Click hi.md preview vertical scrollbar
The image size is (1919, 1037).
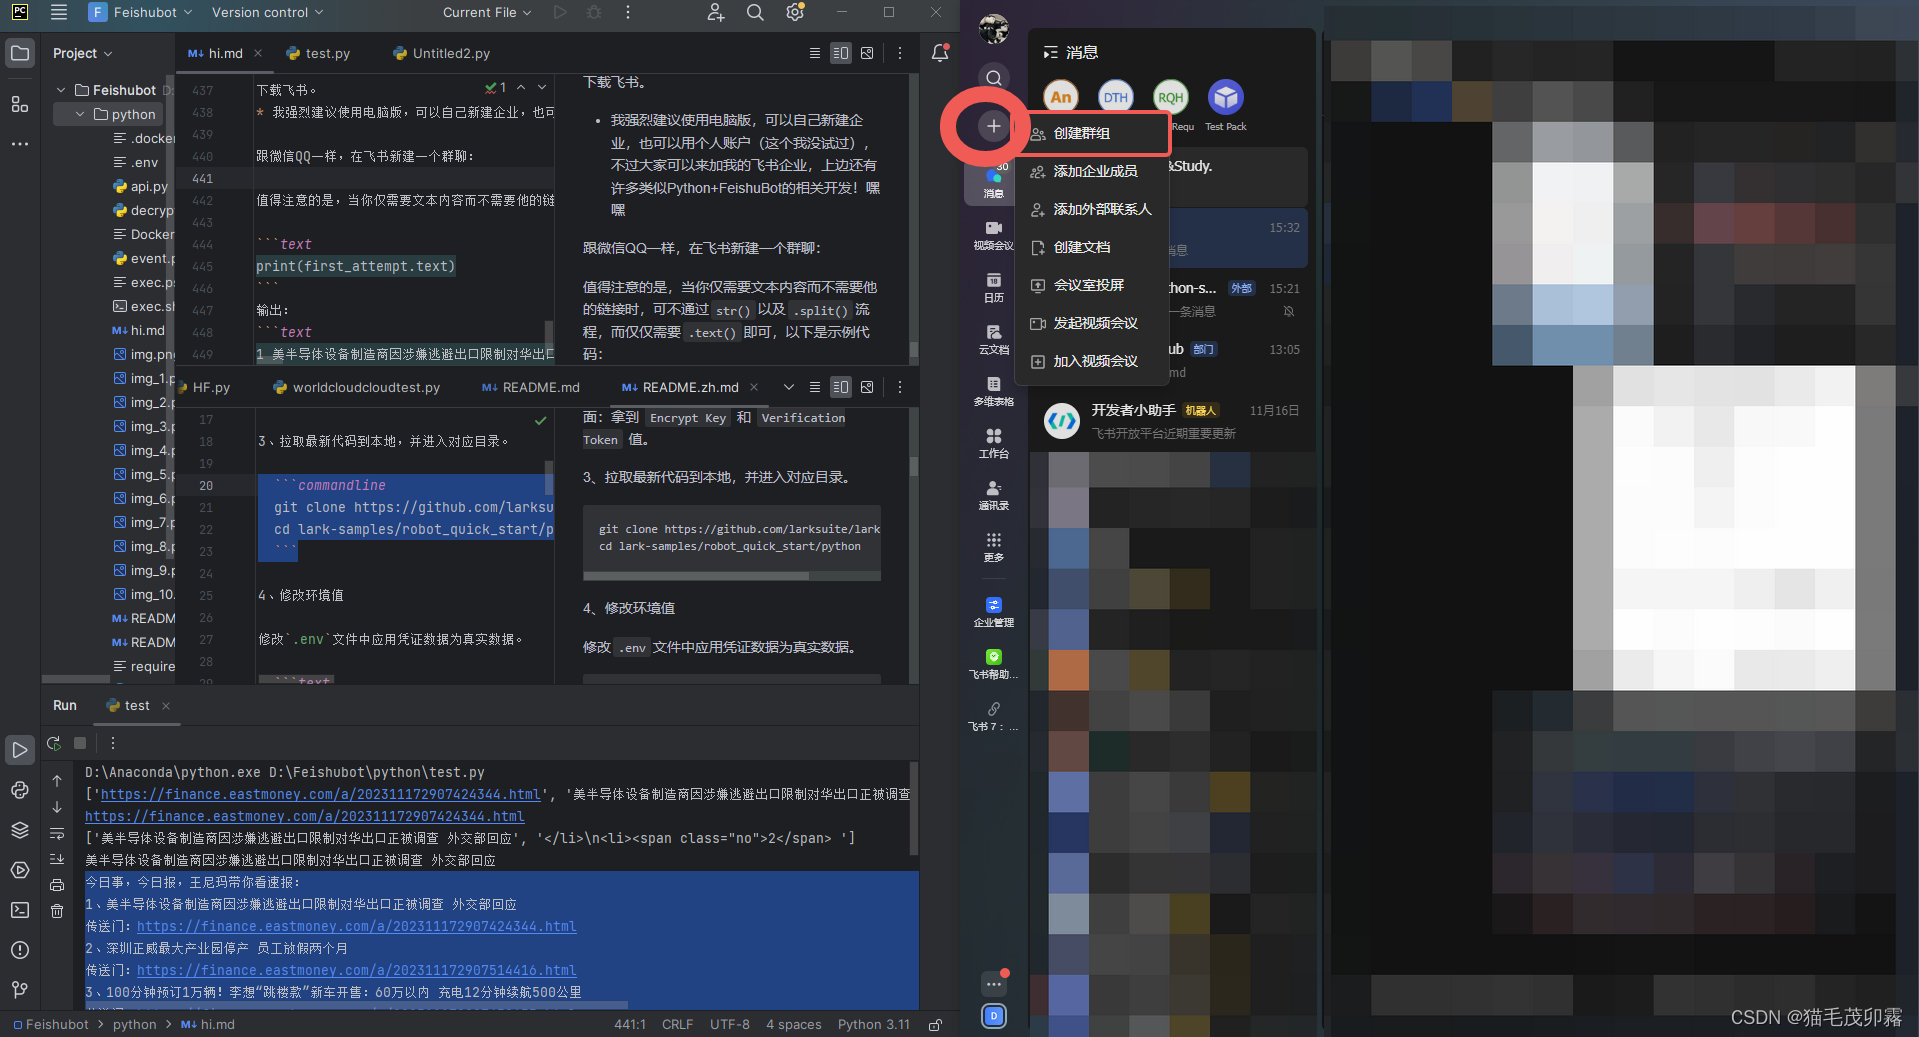tap(914, 350)
